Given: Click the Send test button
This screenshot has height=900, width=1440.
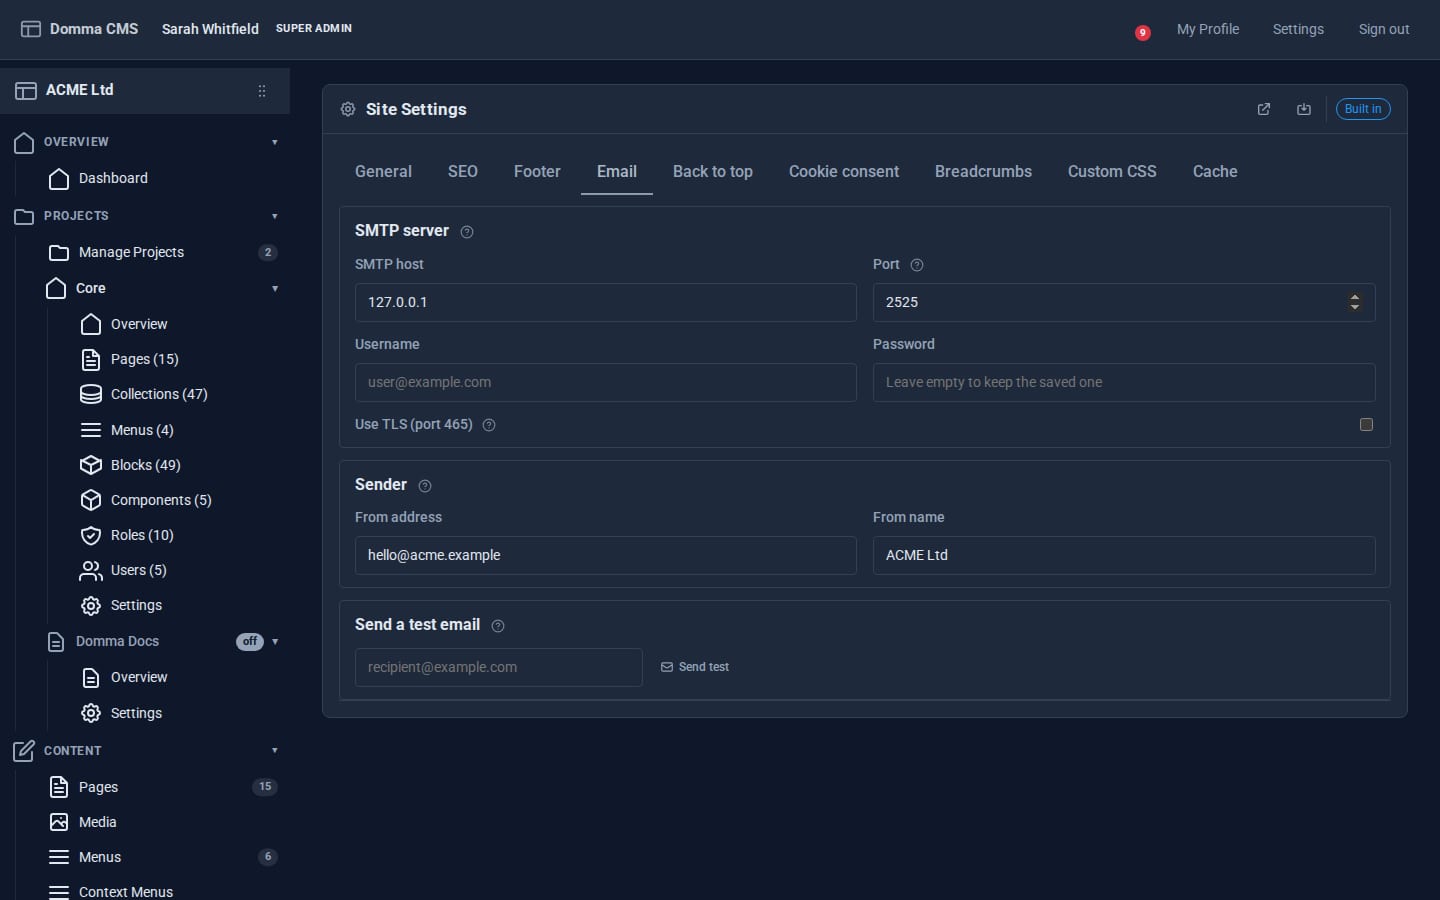Looking at the screenshot, I should (x=695, y=667).
